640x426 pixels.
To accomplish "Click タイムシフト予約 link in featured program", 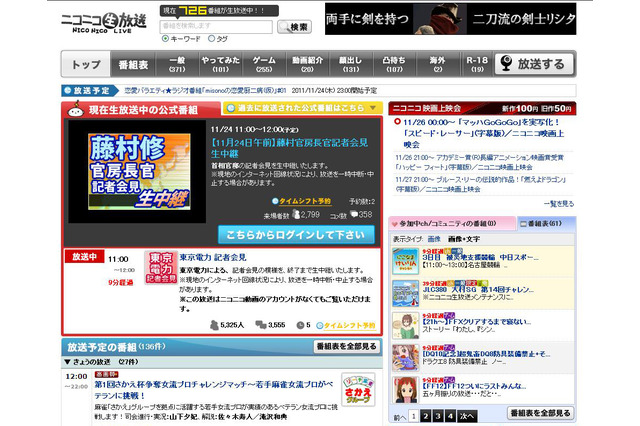I will click(305, 201).
